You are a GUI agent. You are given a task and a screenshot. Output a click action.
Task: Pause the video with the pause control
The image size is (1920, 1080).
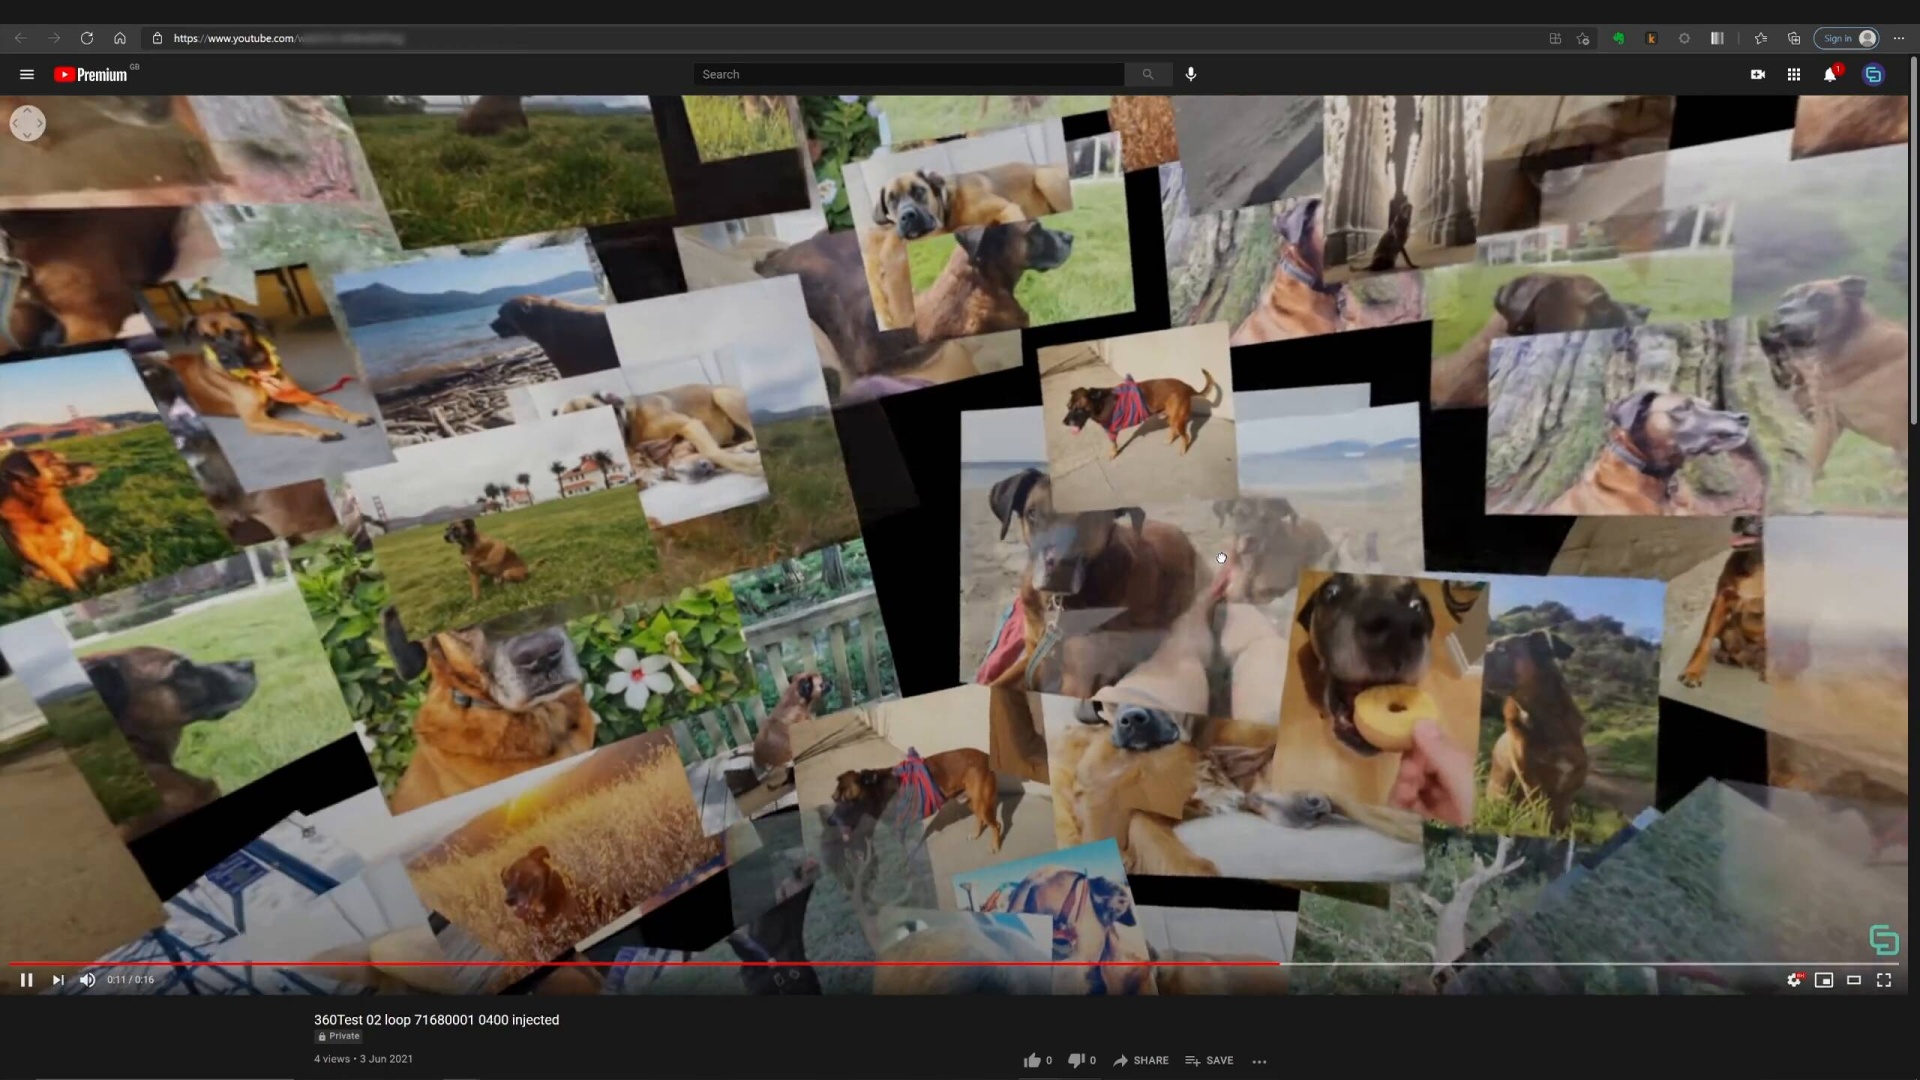coord(26,980)
